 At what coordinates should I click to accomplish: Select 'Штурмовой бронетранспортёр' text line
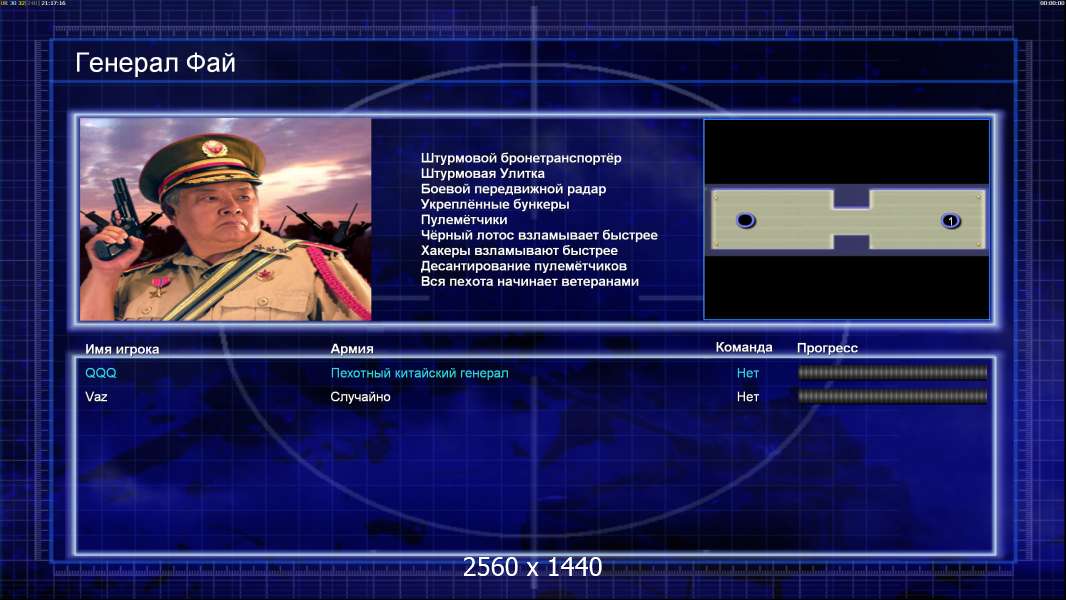point(521,158)
